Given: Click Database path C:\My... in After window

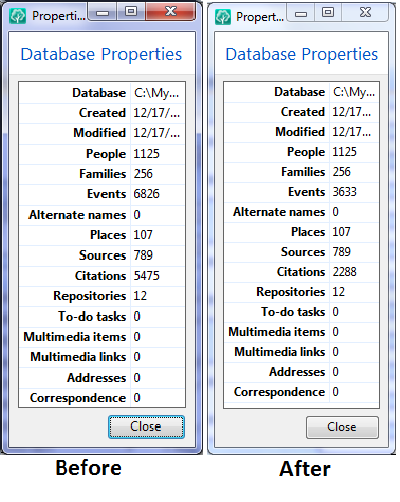Looking at the screenshot, I should click(x=354, y=92).
